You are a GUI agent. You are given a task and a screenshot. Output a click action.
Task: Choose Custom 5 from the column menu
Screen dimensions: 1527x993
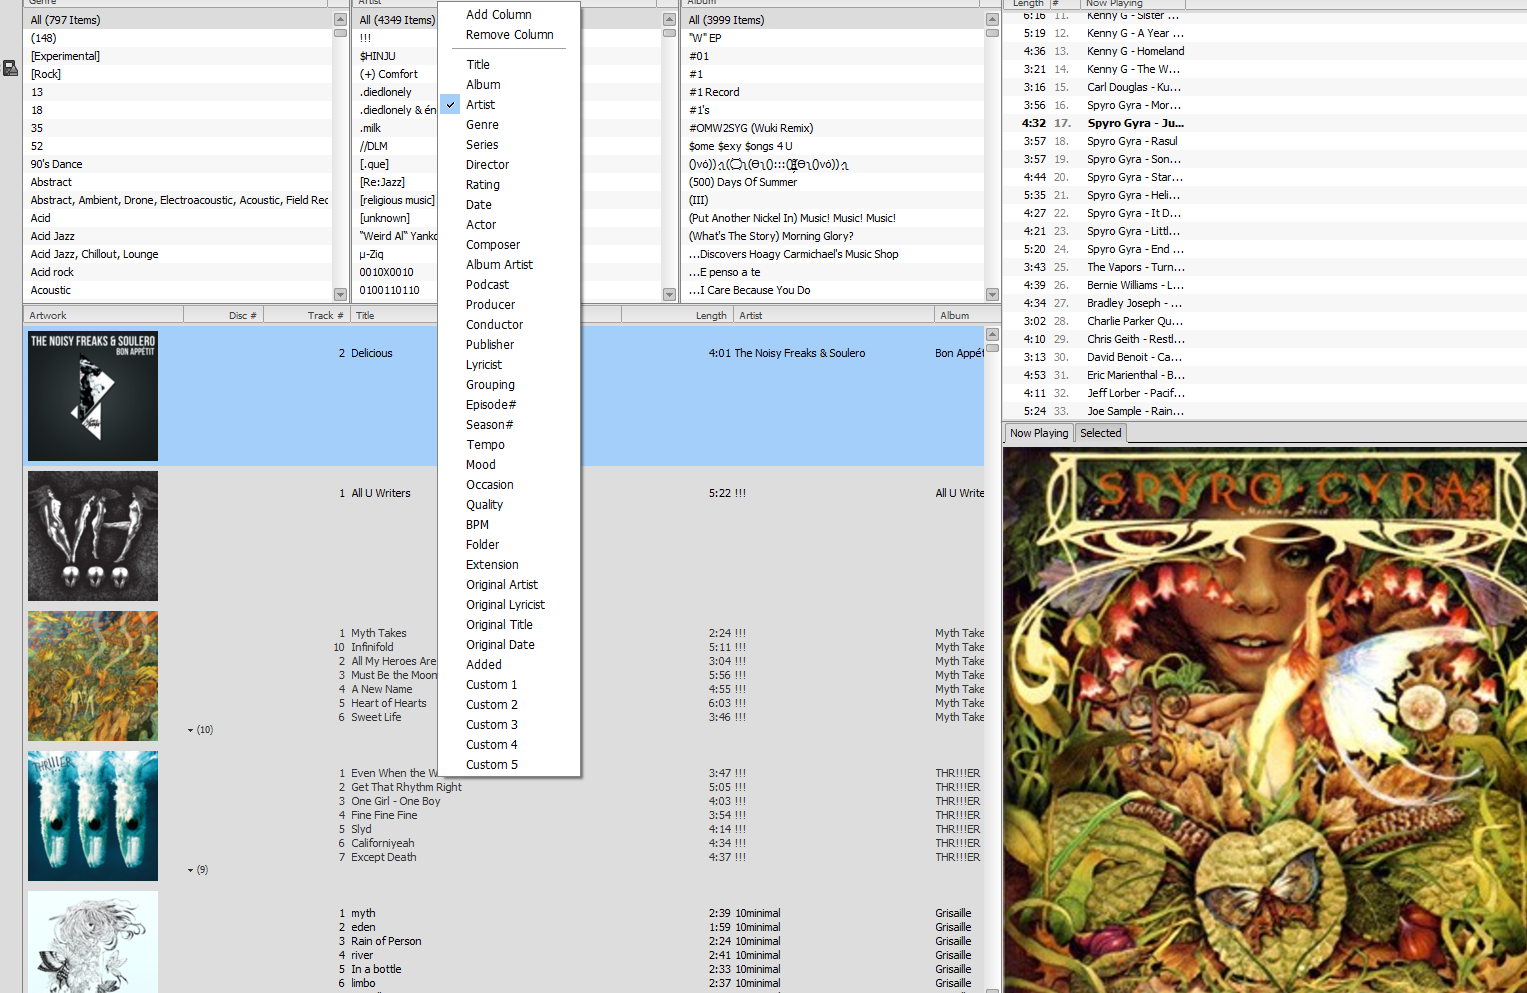(509, 765)
